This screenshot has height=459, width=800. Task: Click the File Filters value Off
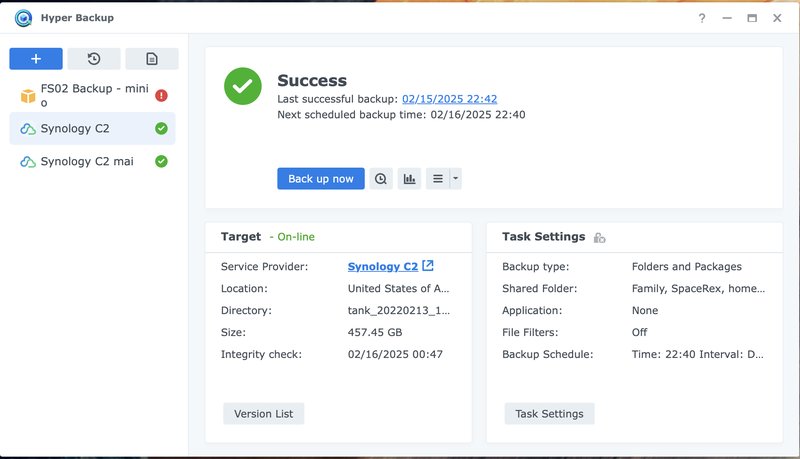639,332
